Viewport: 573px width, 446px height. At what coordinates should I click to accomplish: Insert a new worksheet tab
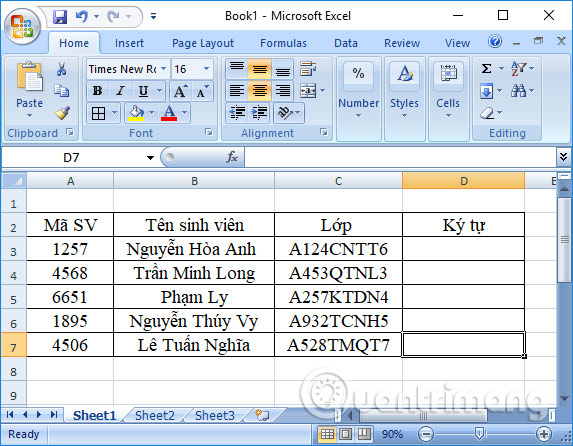pos(262,415)
